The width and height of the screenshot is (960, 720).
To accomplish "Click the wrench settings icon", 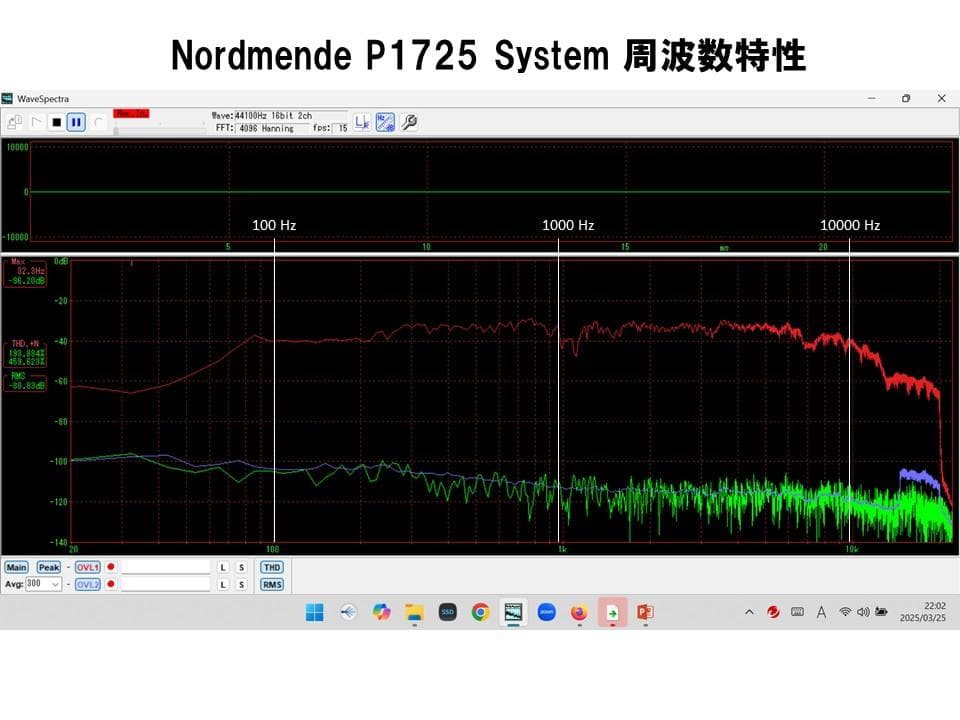I will [x=408, y=122].
